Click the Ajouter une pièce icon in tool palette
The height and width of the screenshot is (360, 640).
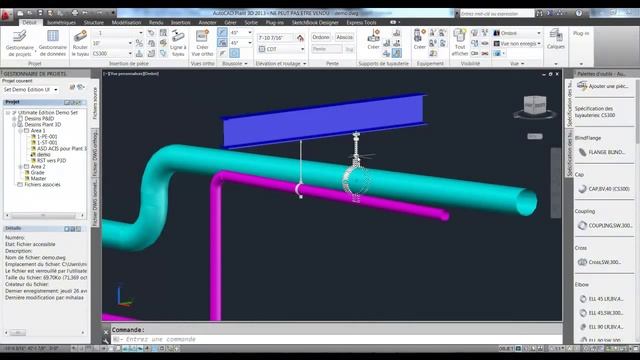click(x=582, y=86)
